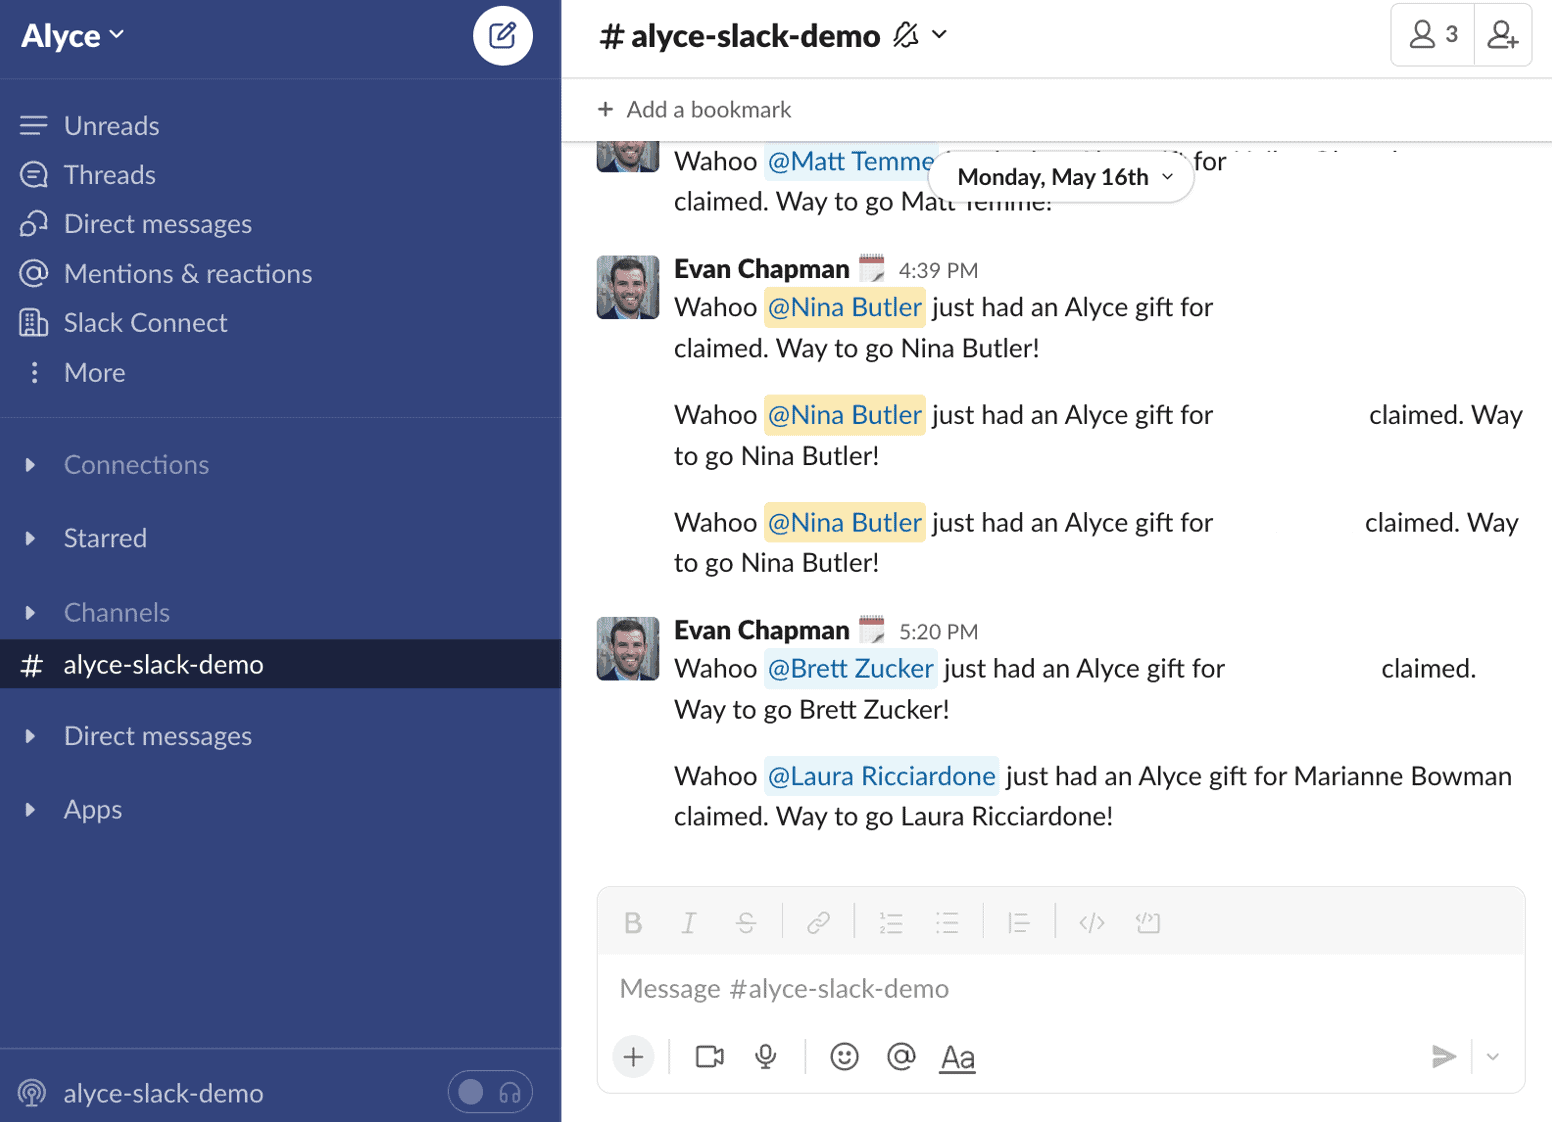Insert a code block
This screenshot has height=1122, width=1552.
pyautogui.click(x=1148, y=923)
